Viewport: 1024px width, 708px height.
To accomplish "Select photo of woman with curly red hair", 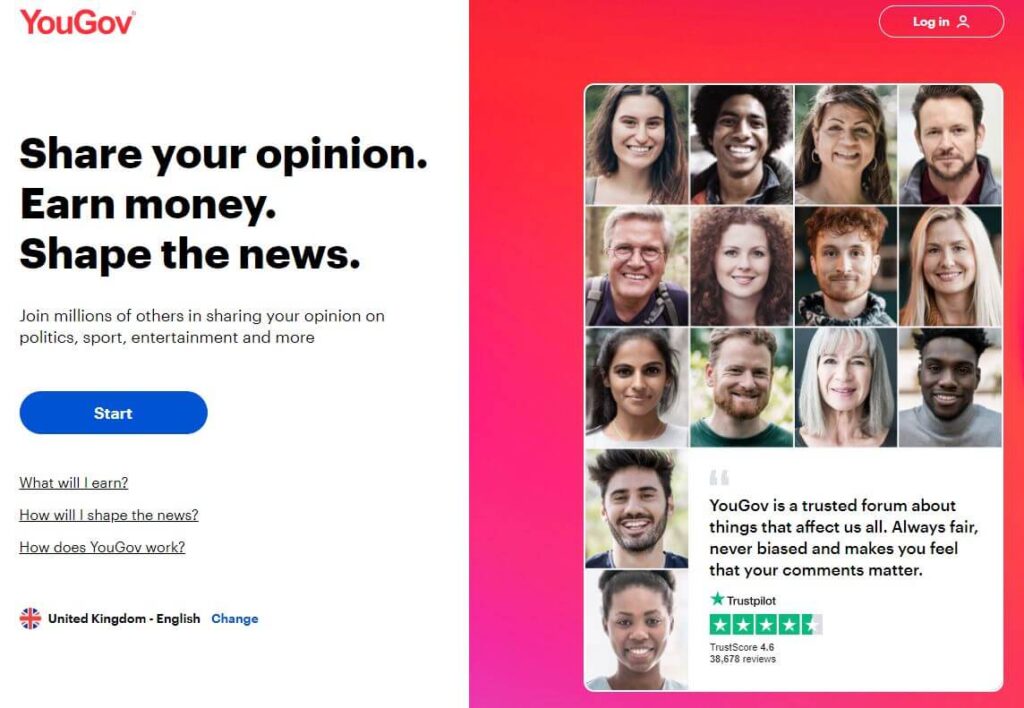I will [x=741, y=266].
